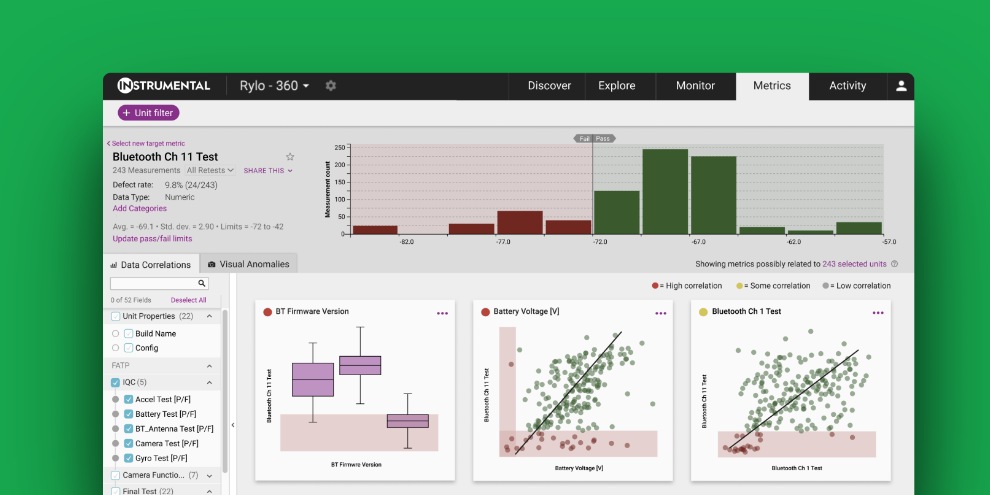Click the help icon beside 243 selected units
The height and width of the screenshot is (495, 990).
tap(894, 264)
